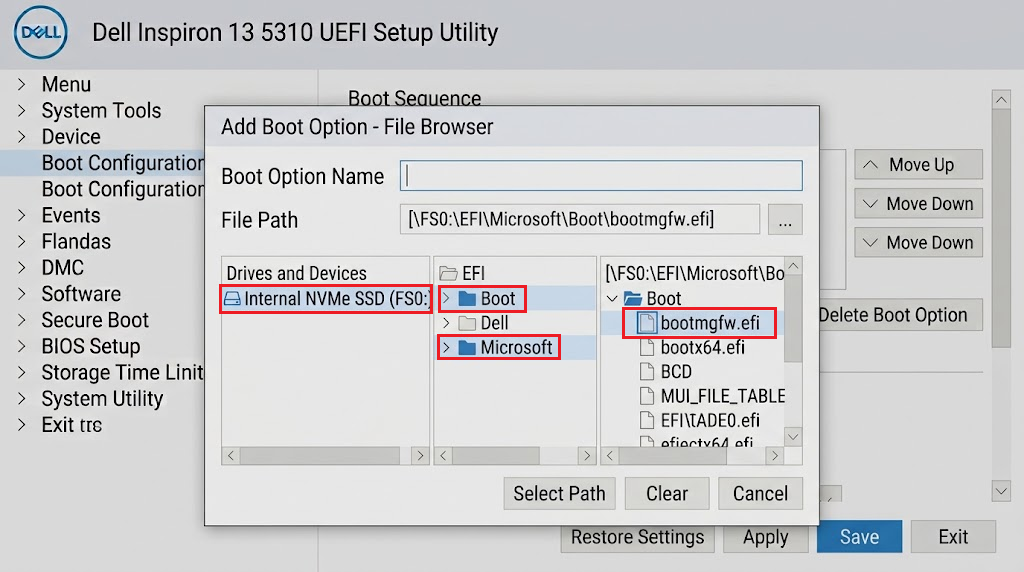Click the File Path field

580,219
